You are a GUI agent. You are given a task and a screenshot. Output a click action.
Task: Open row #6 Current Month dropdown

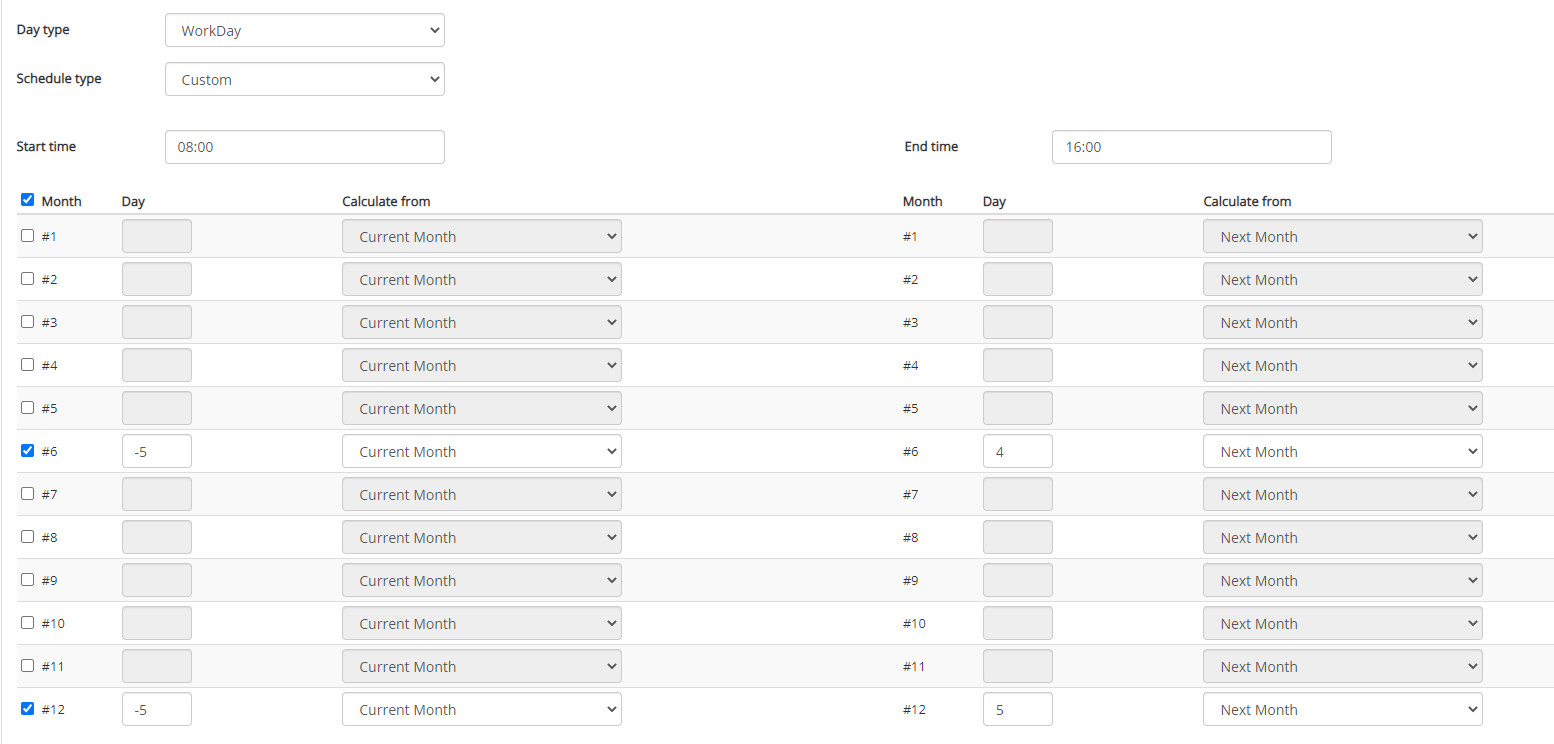pyautogui.click(x=482, y=451)
